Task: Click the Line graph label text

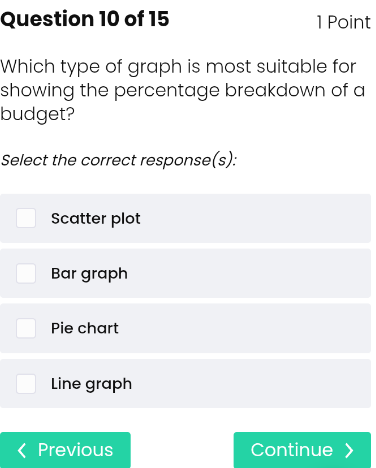Action: pyautogui.click(x=91, y=384)
